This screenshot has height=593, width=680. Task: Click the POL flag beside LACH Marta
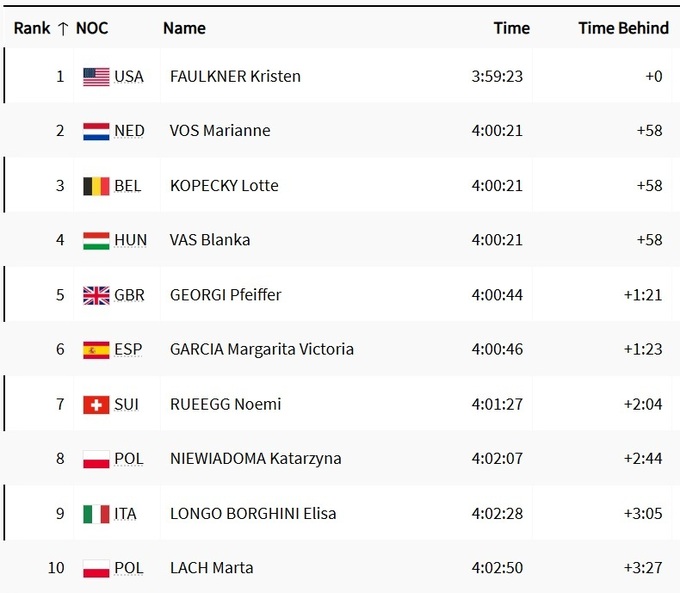[96, 569]
